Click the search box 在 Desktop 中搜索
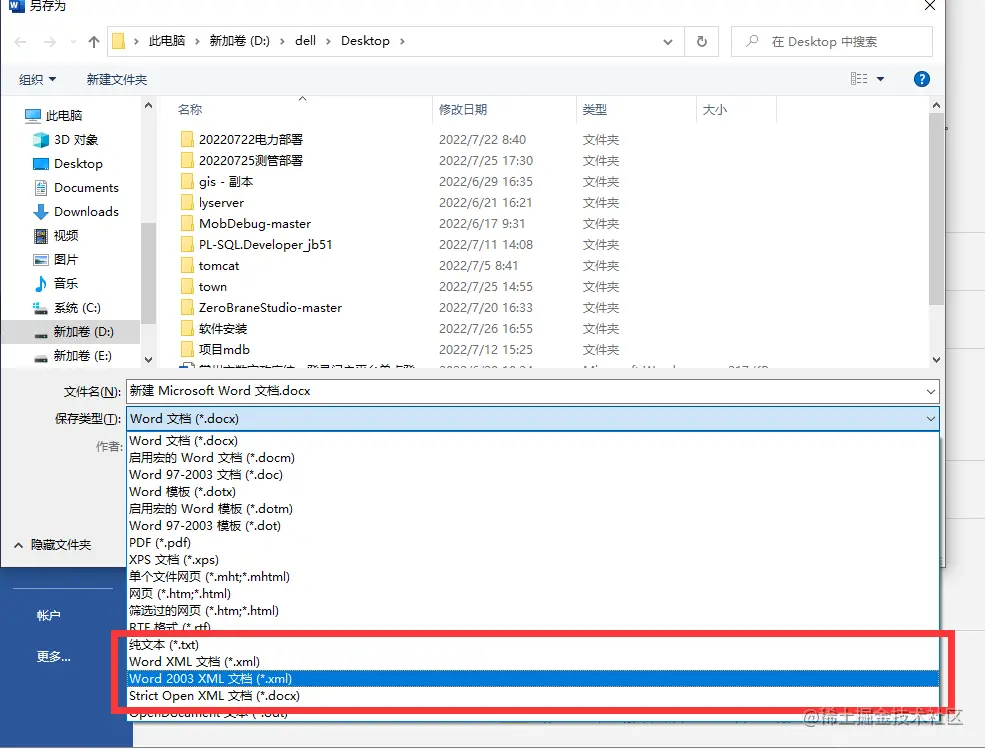This screenshot has height=749, width=985. 832,41
